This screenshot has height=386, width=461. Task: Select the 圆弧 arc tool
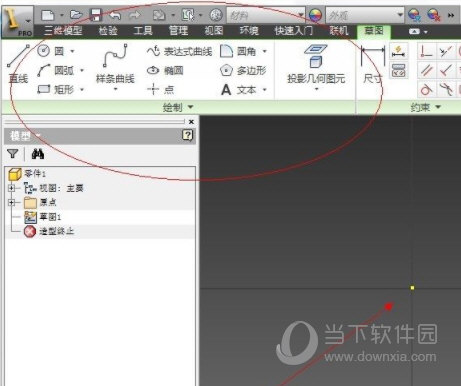tap(55, 70)
